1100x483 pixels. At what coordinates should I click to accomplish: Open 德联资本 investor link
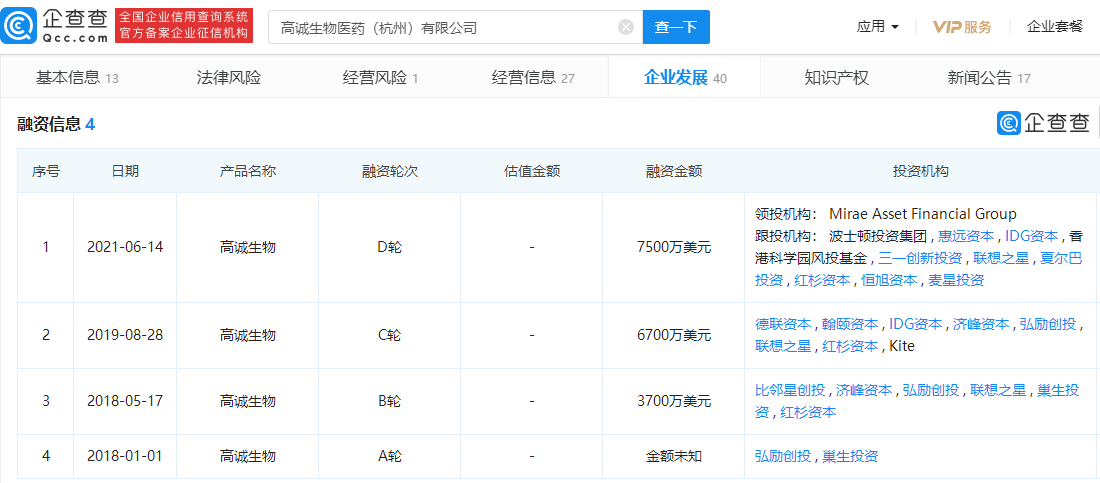point(783,324)
